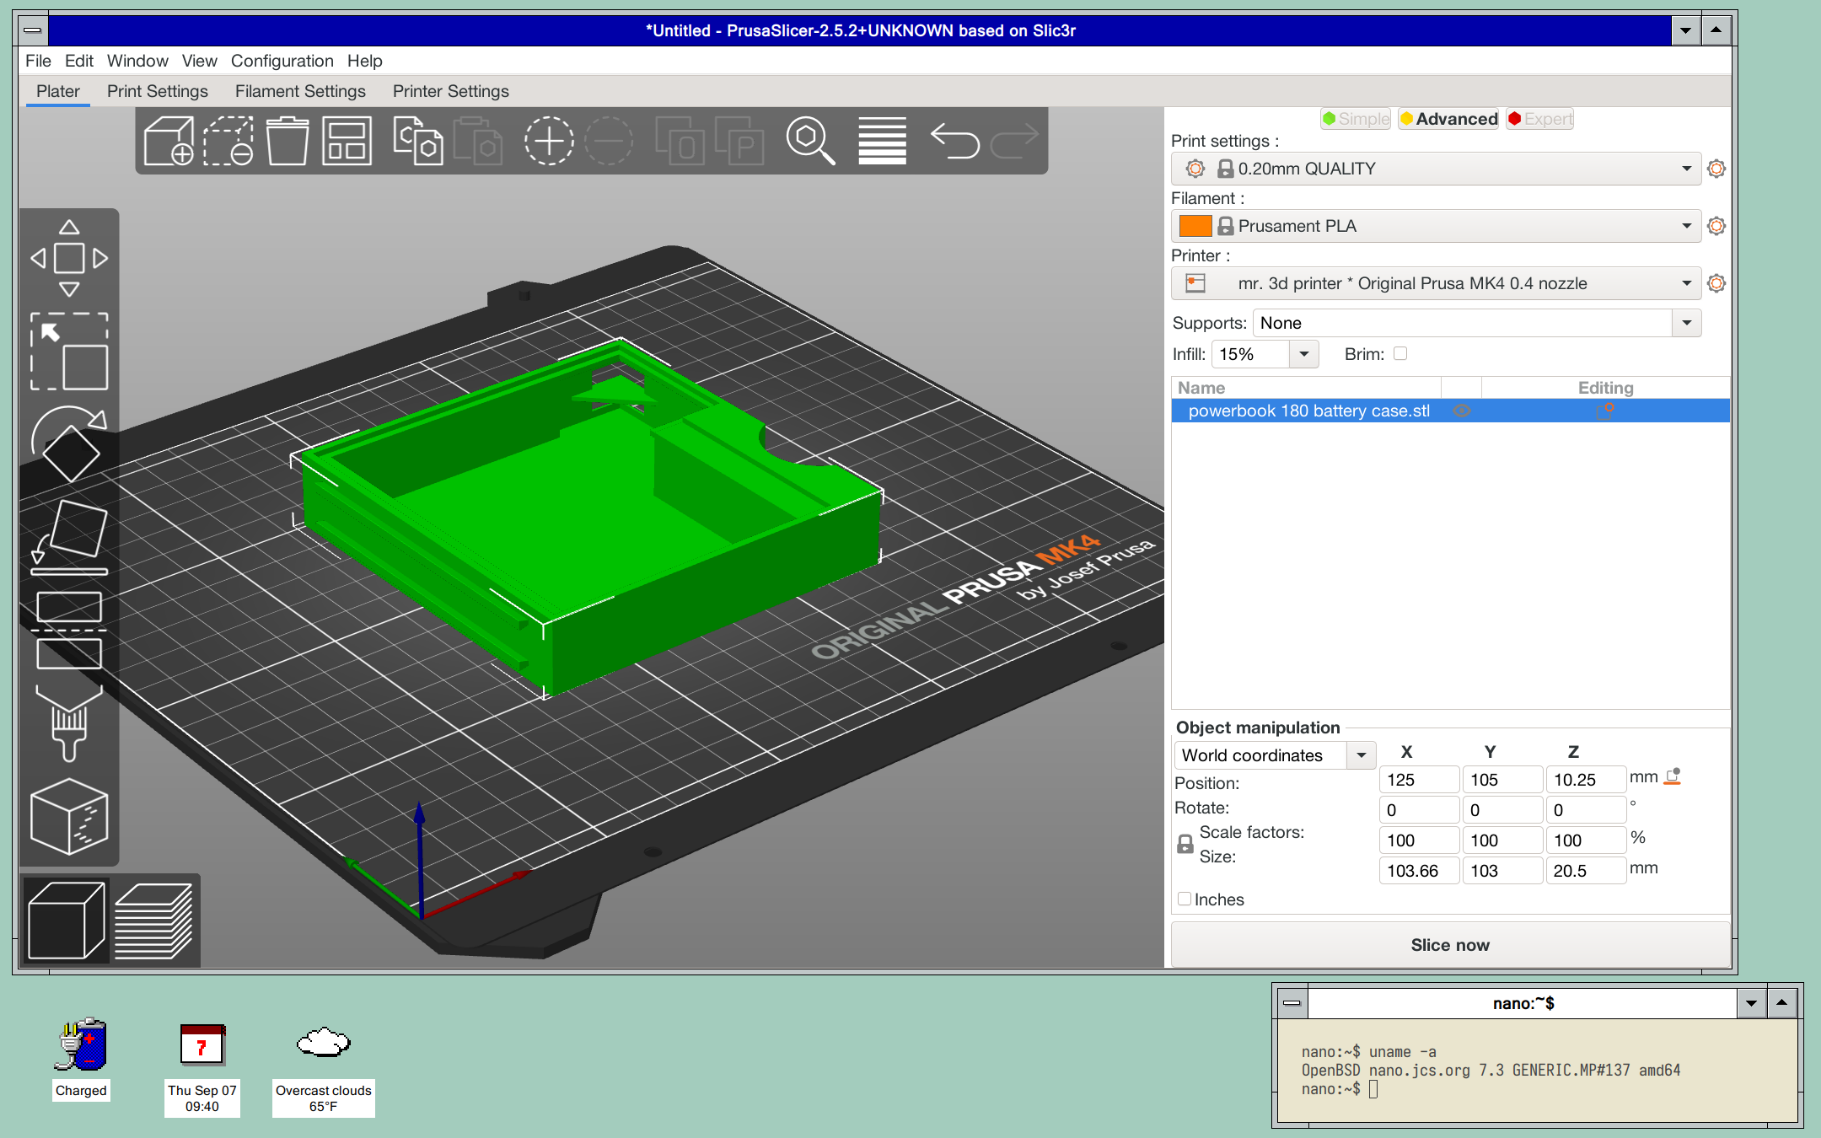
Task: Open the View menu
Action: coord(199,61)
